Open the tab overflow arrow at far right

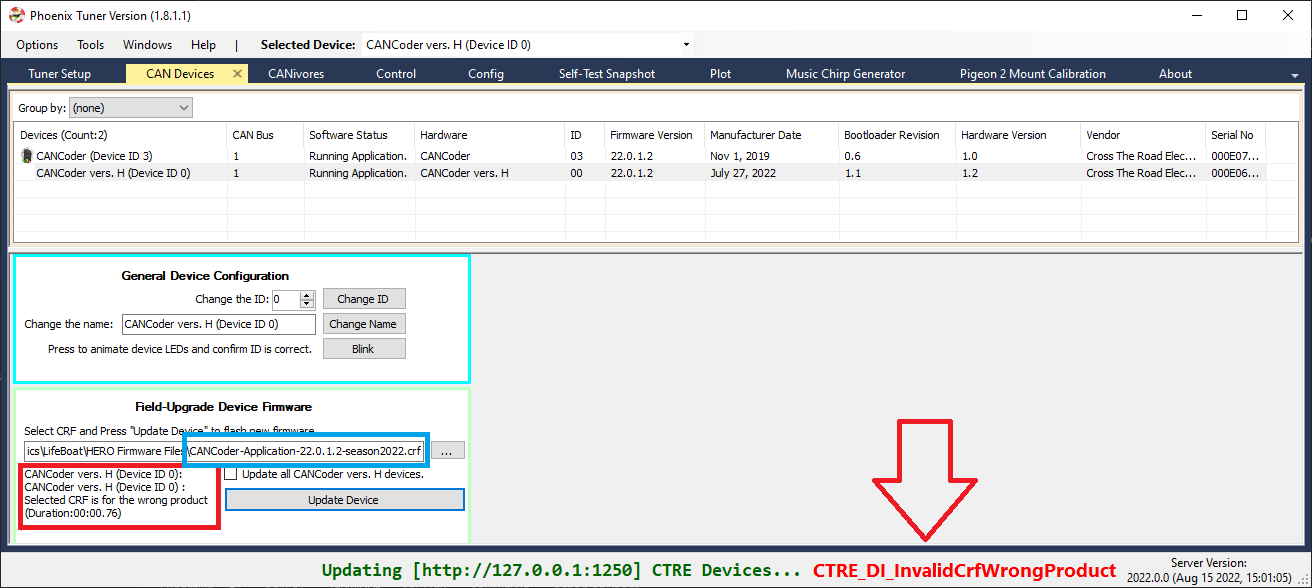(x=1296, y=74)
